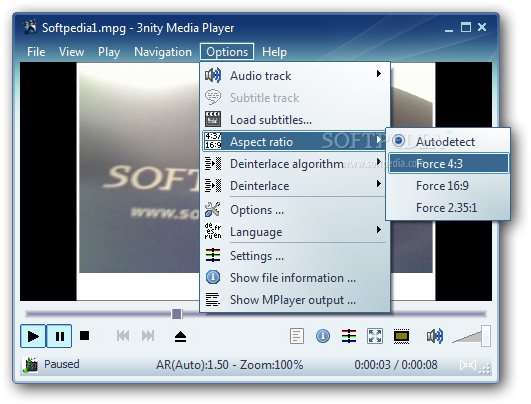Click the colored settings sliders icon in the toolbar
Viewport: 531px width, 404px height.
349,336
